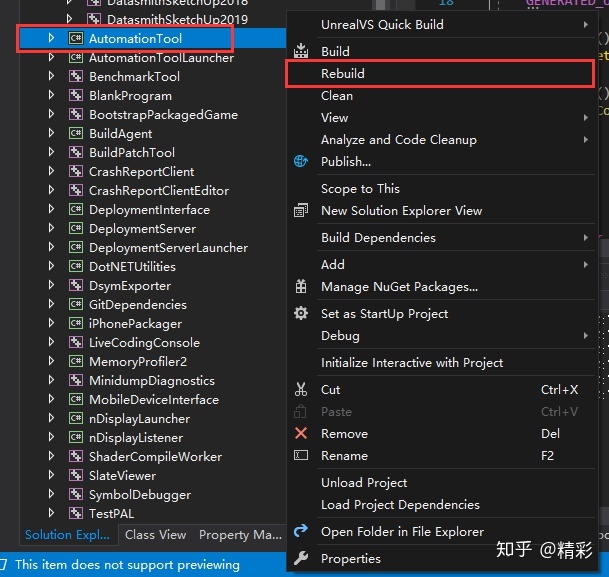This screenshot has height=577, width=609.
Task: Click the New Solution Explorer View icon
Action: click(301, 210)
